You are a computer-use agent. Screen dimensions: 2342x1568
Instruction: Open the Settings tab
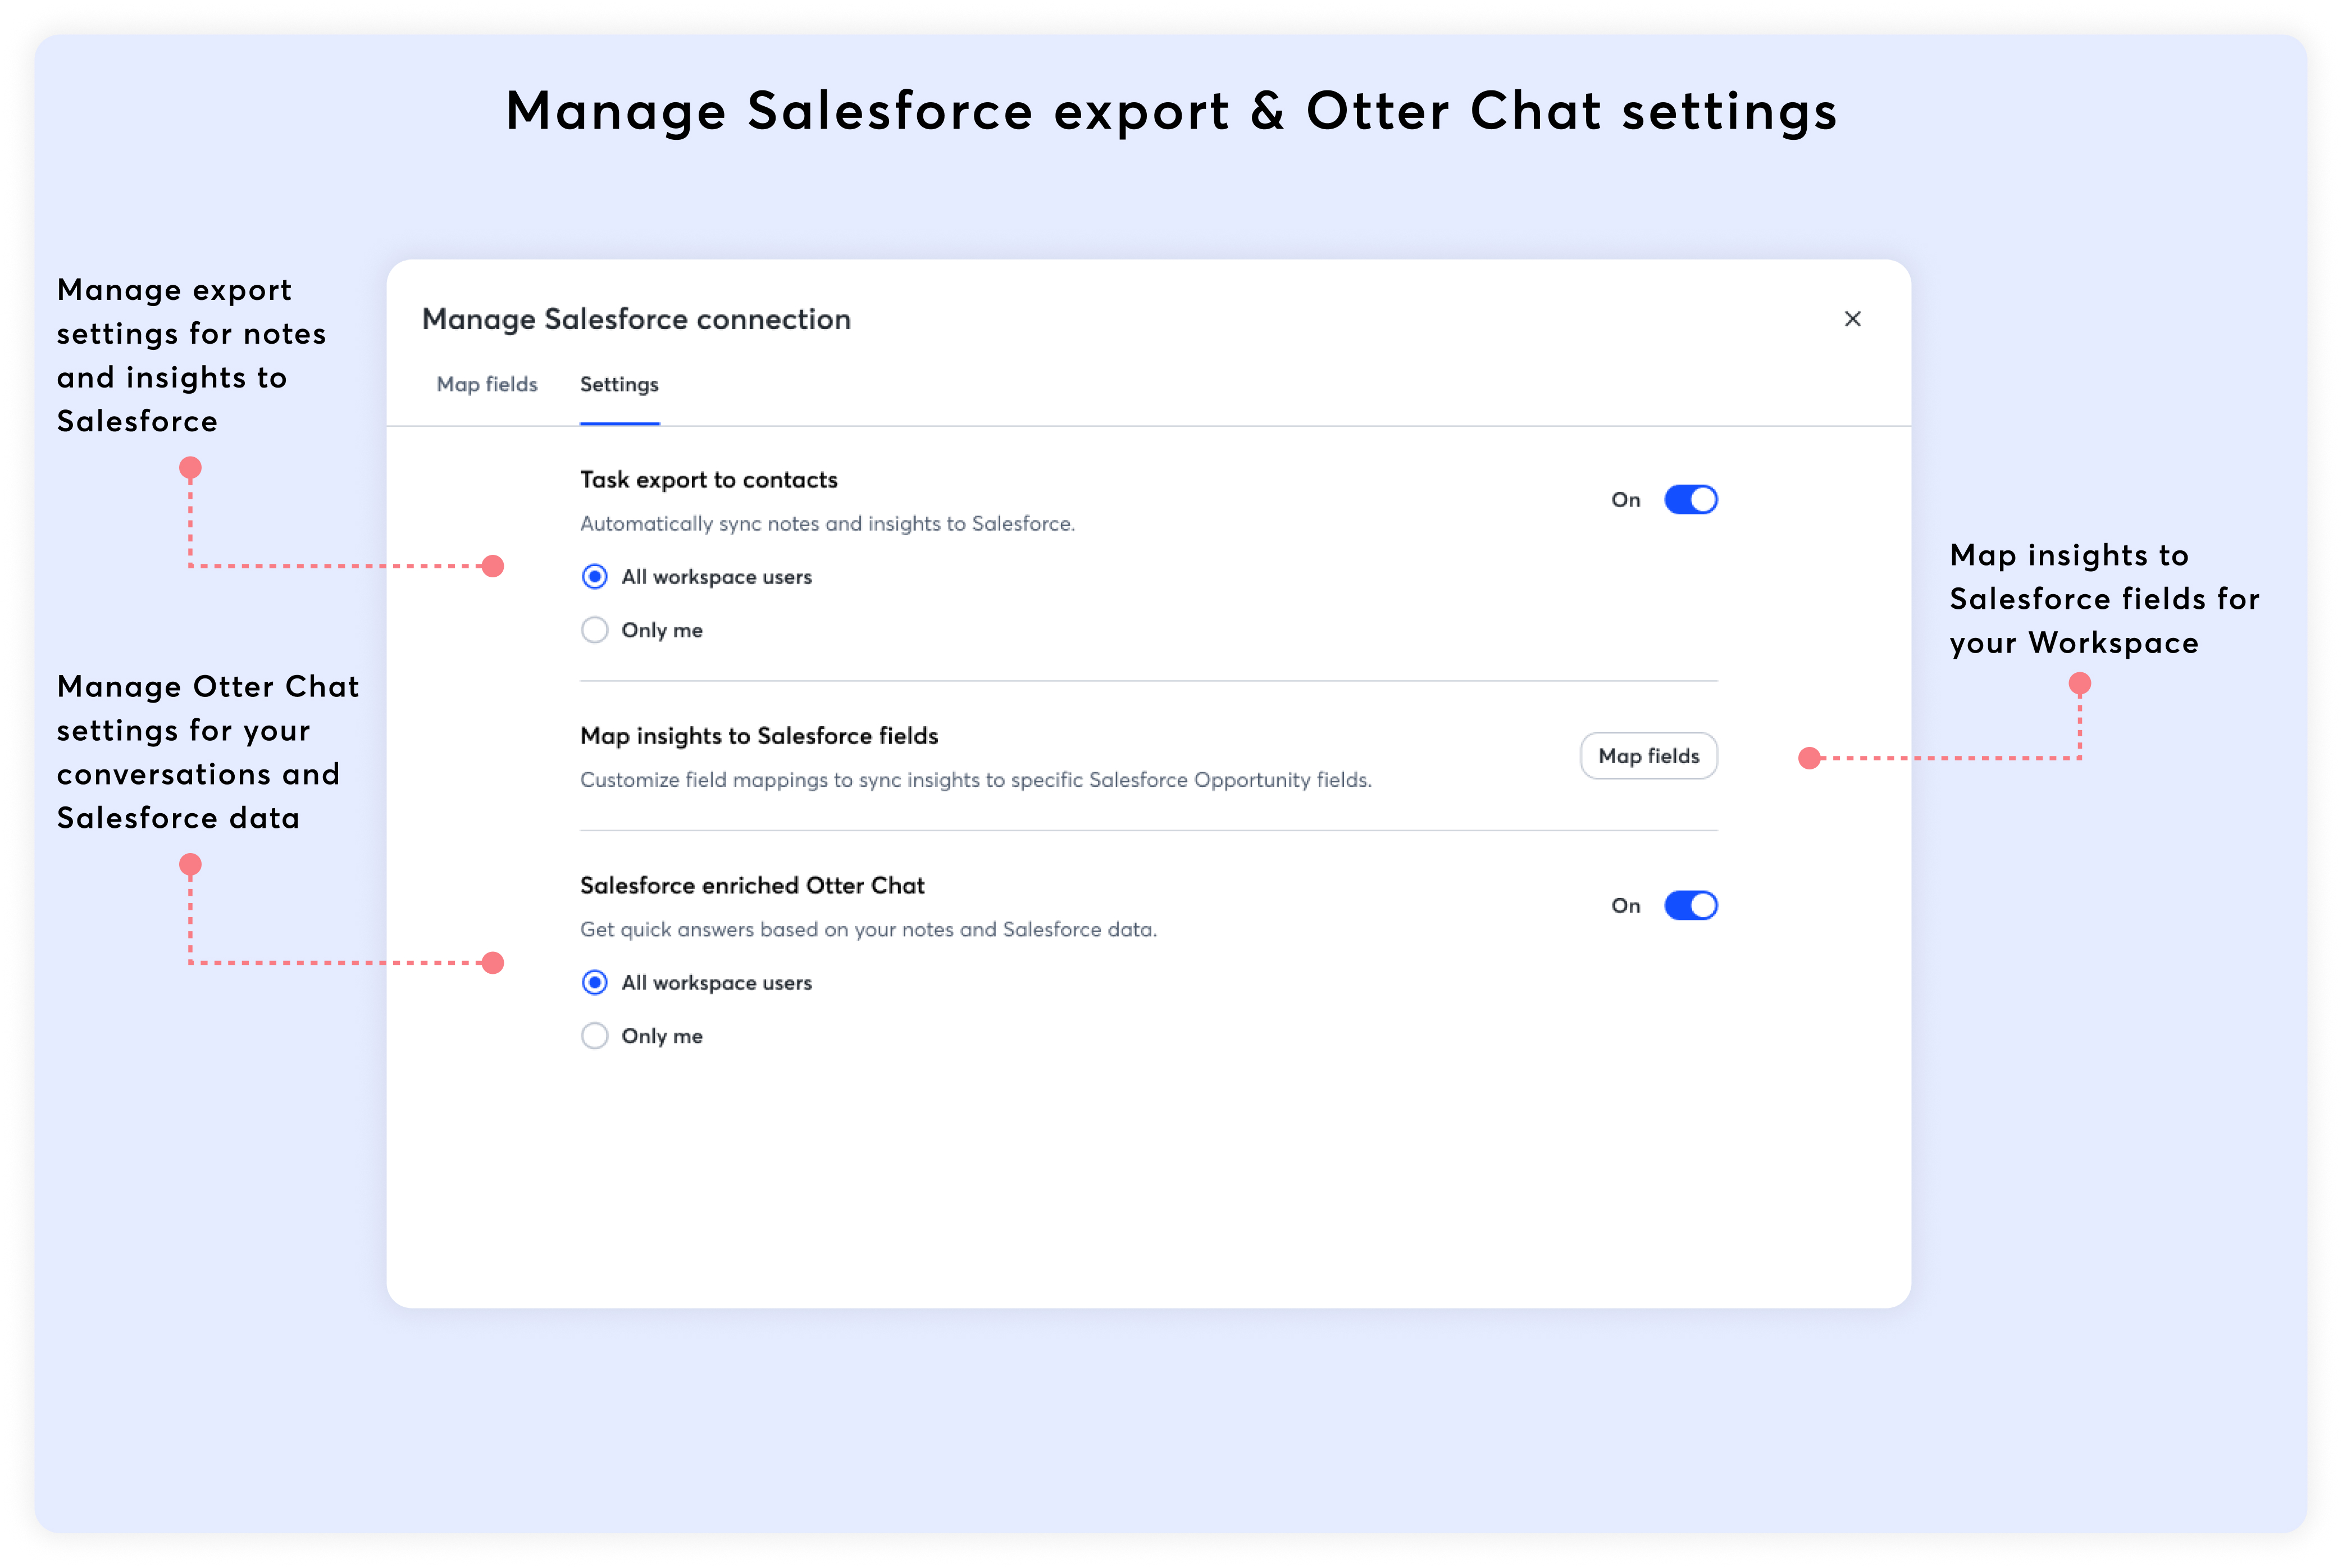click(x=619, y=385)
